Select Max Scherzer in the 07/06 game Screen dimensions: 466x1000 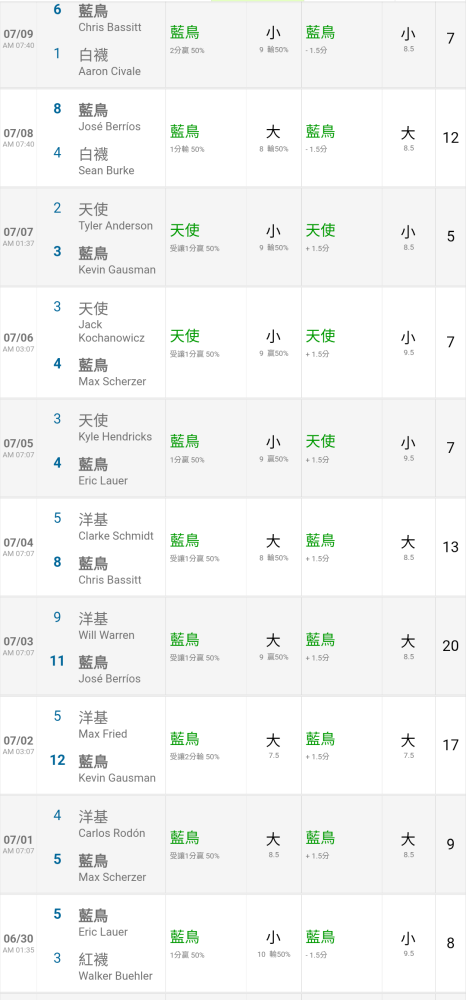[112, 381]
